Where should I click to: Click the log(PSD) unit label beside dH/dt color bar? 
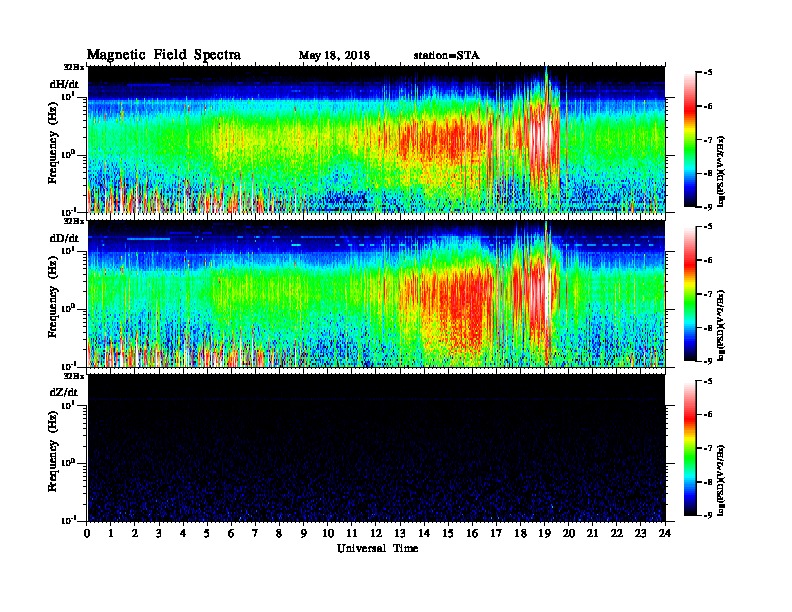click(722, 171)
